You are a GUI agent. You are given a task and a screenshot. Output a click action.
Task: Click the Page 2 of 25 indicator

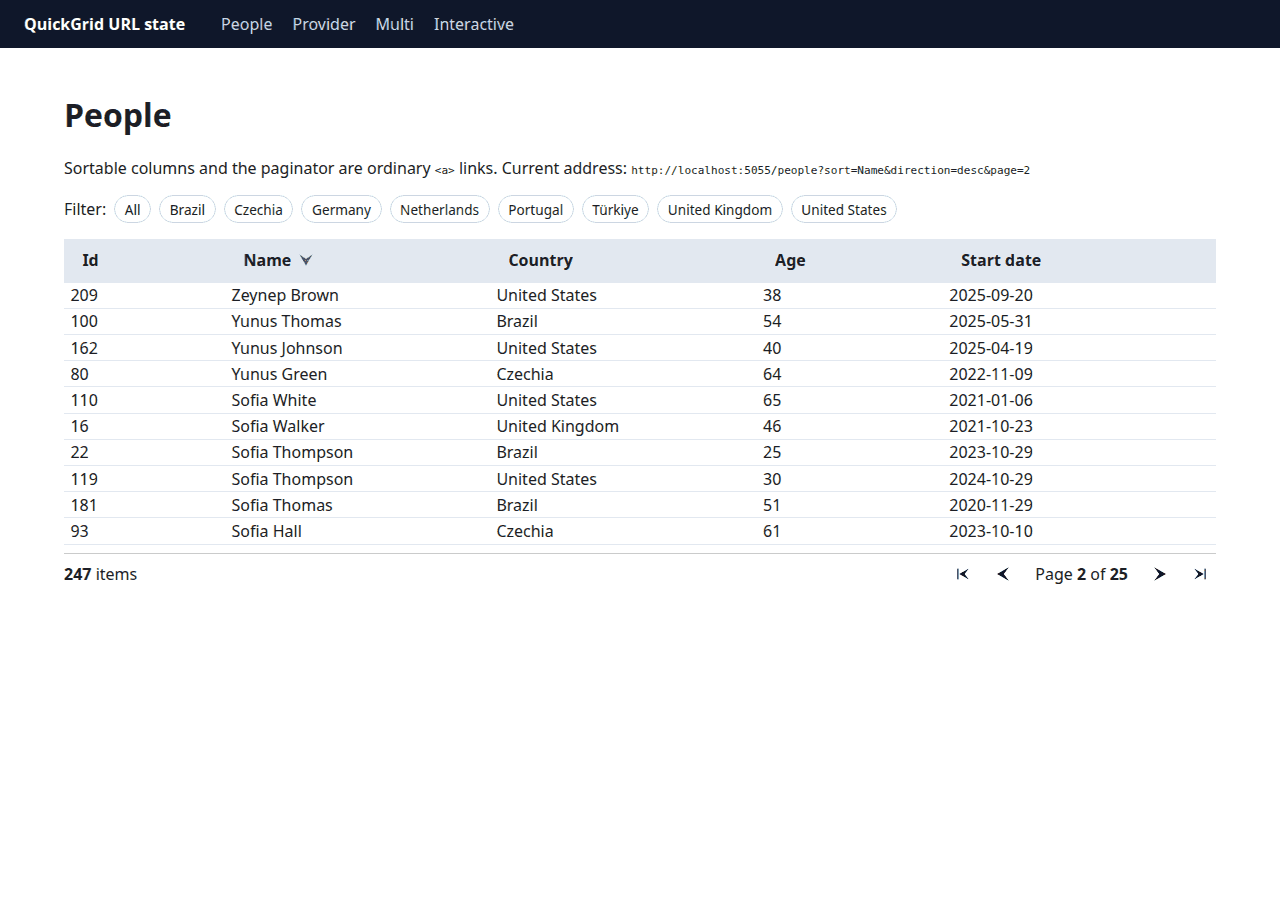(1081, 574)
